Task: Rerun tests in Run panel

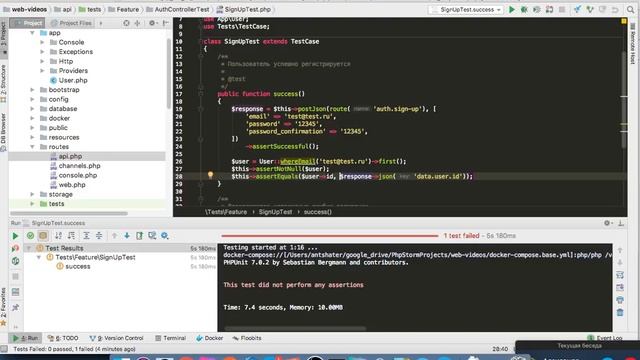Action: point(15,236)
